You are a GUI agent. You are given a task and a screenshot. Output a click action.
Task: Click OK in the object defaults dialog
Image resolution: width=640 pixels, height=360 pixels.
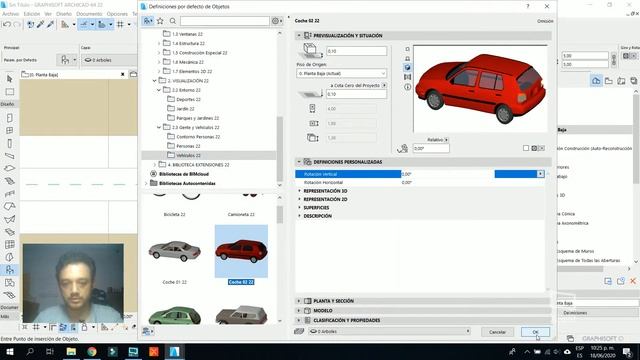[x=535, y=332]
